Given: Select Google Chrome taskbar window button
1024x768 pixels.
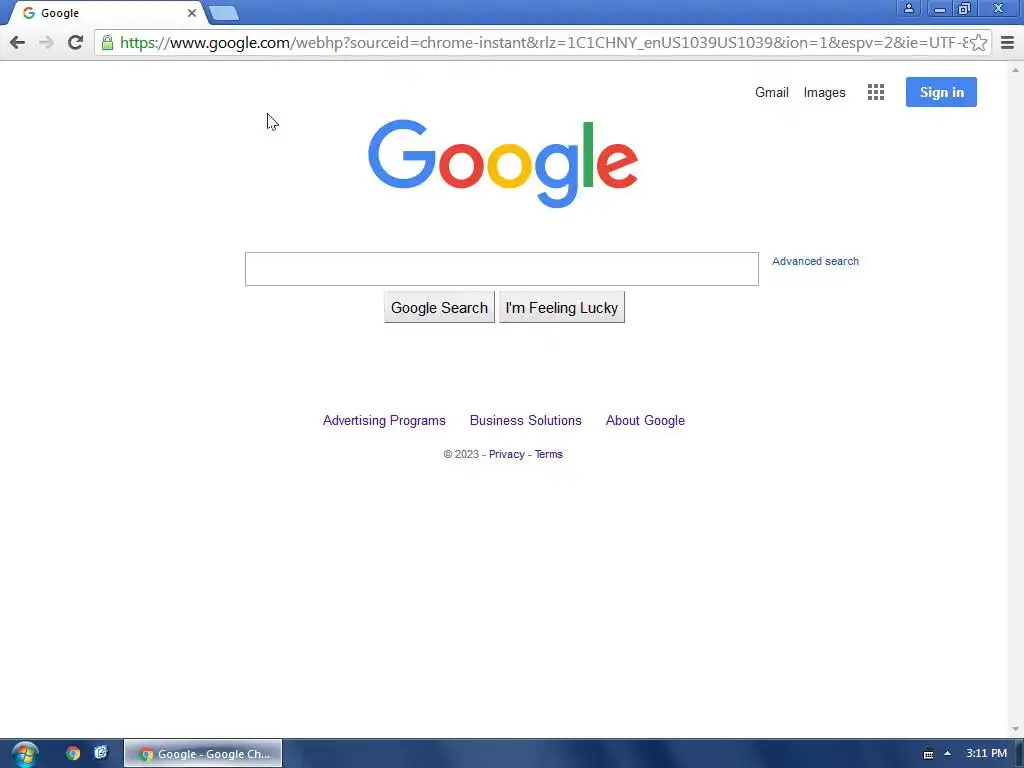Looking at the screenshot, I should (x=203, y=754).
